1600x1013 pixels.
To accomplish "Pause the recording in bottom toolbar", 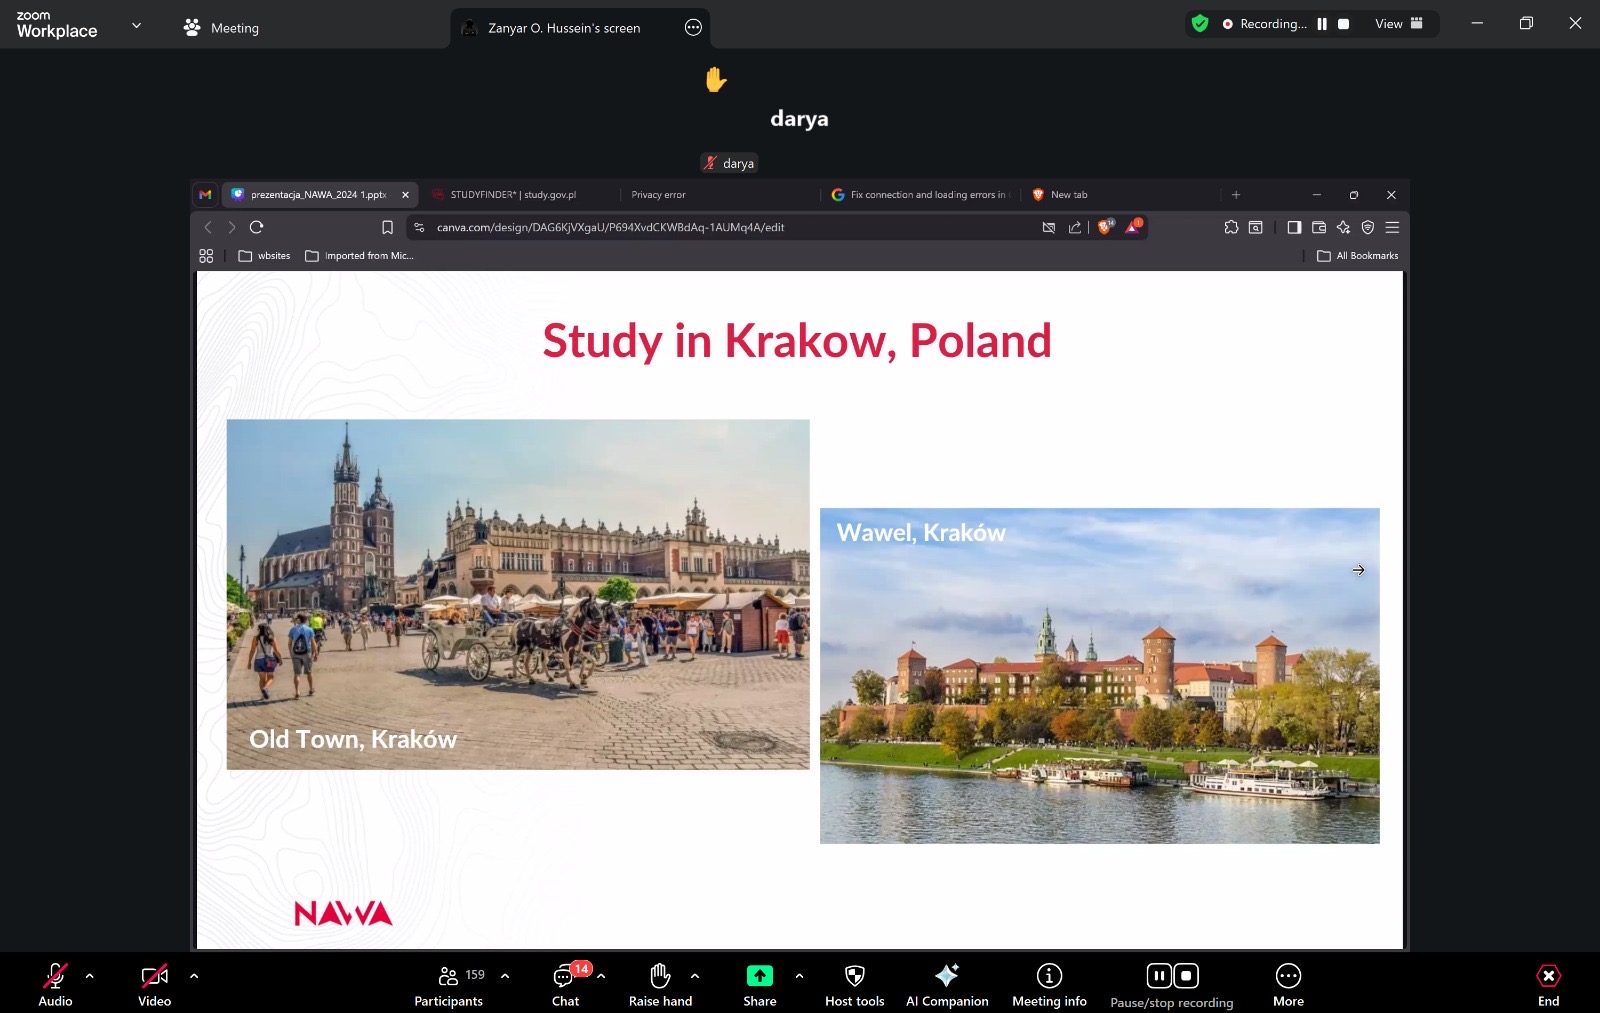I will point(1158,976).
